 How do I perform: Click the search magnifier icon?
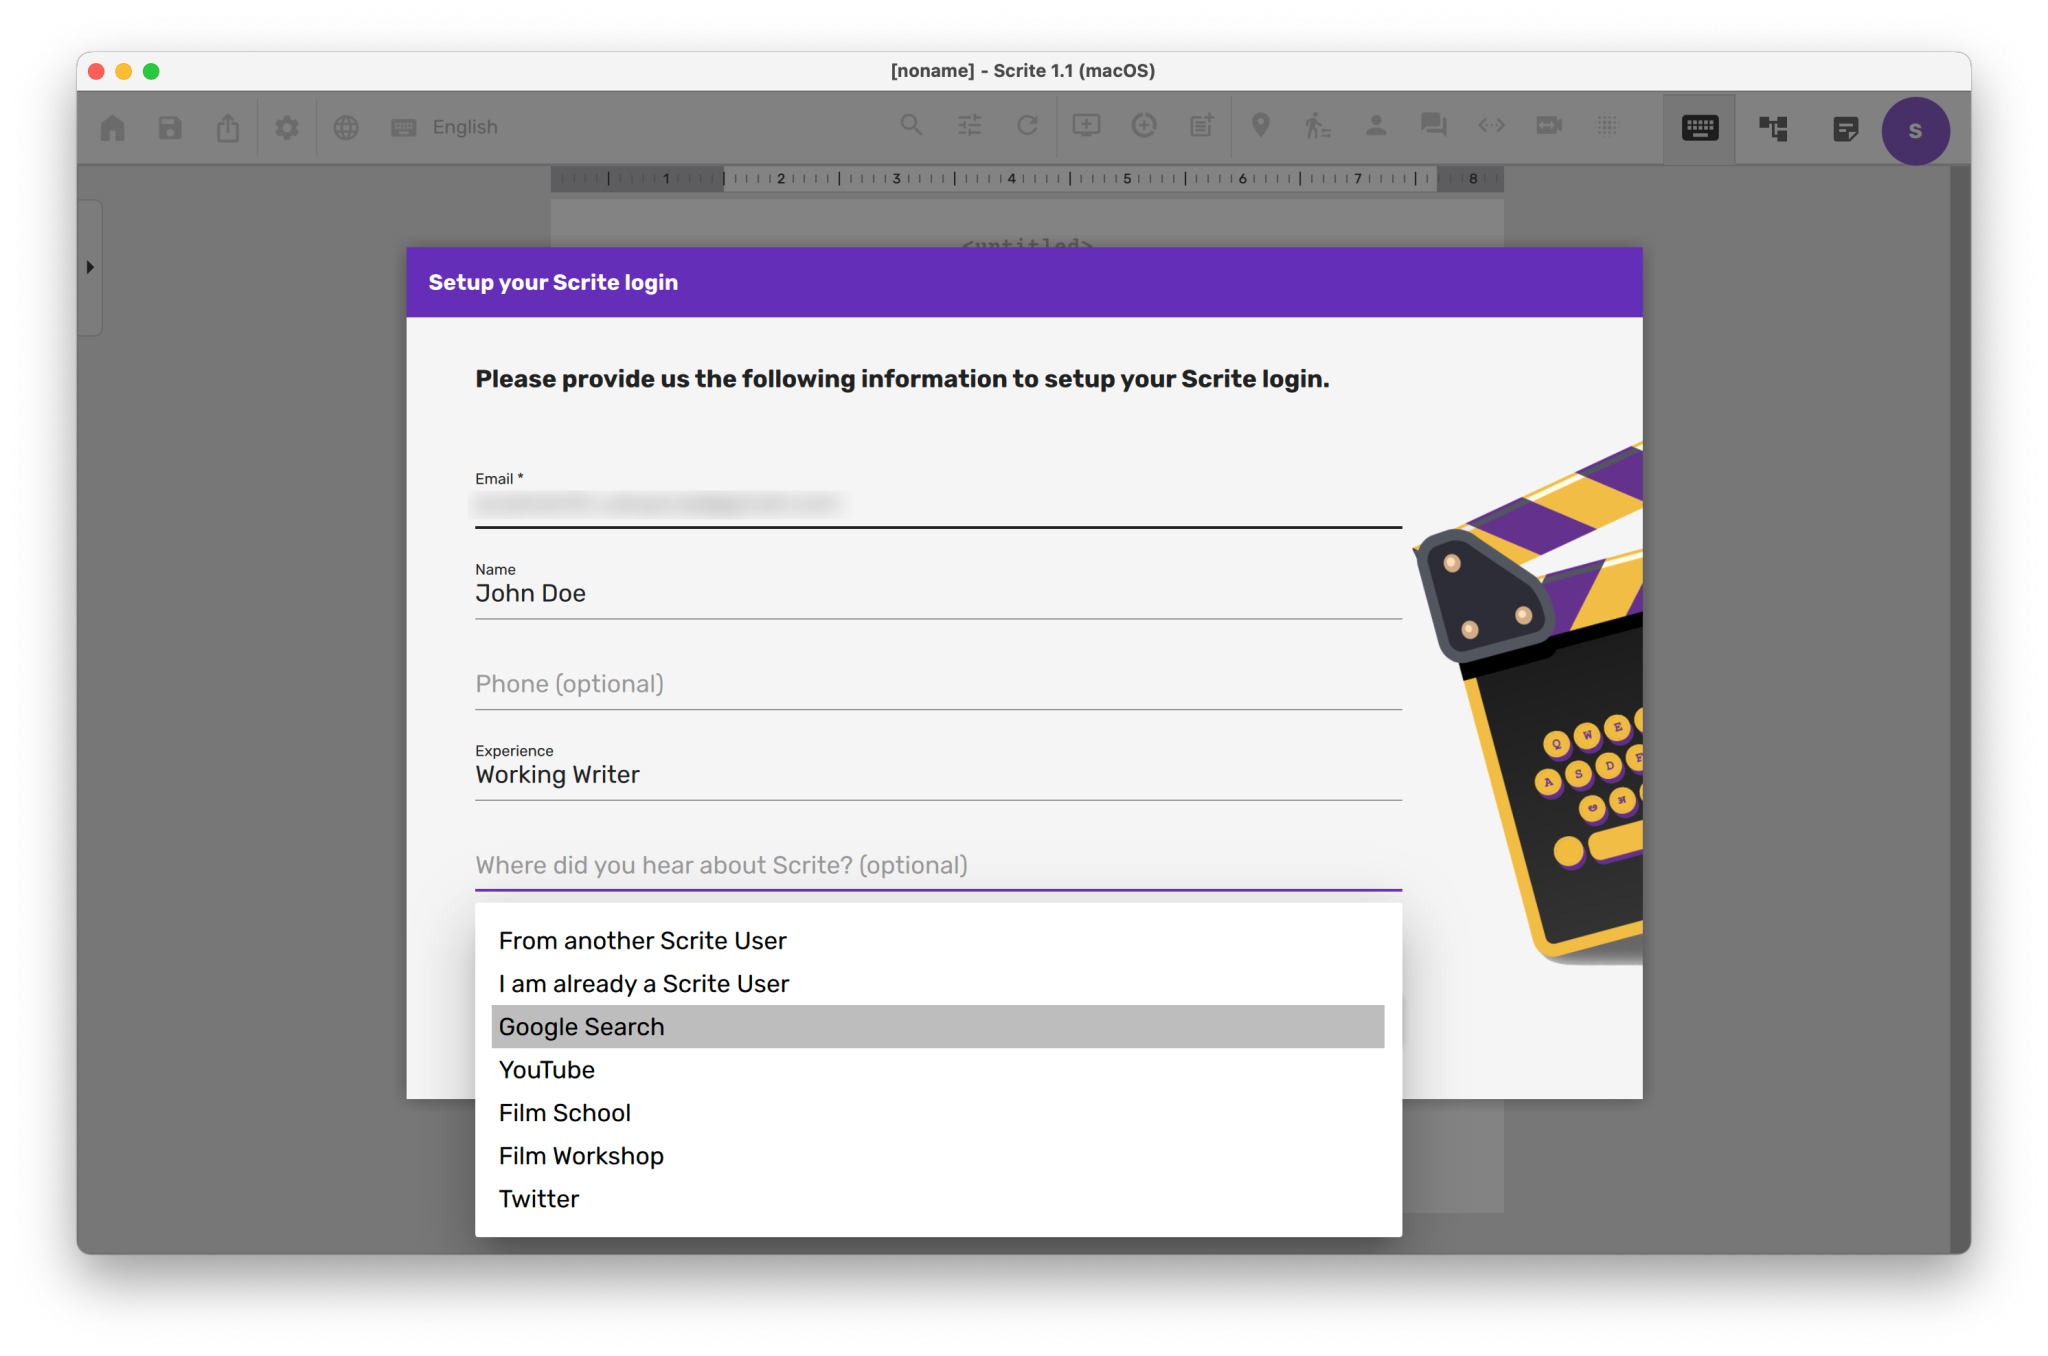tap(911, 125)
